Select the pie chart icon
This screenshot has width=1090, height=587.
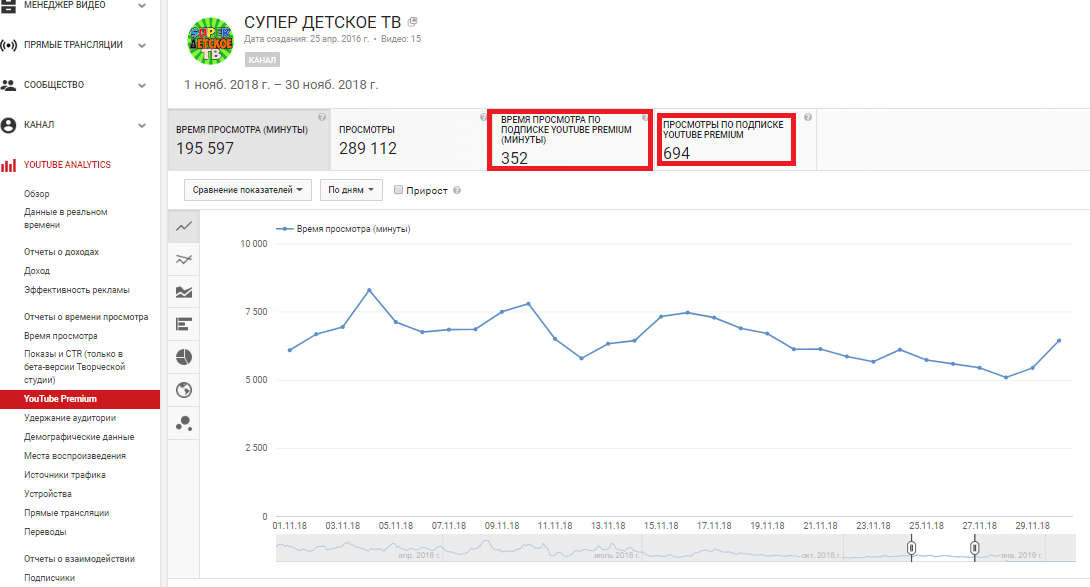pyautogui.click(x=184, y=357)
